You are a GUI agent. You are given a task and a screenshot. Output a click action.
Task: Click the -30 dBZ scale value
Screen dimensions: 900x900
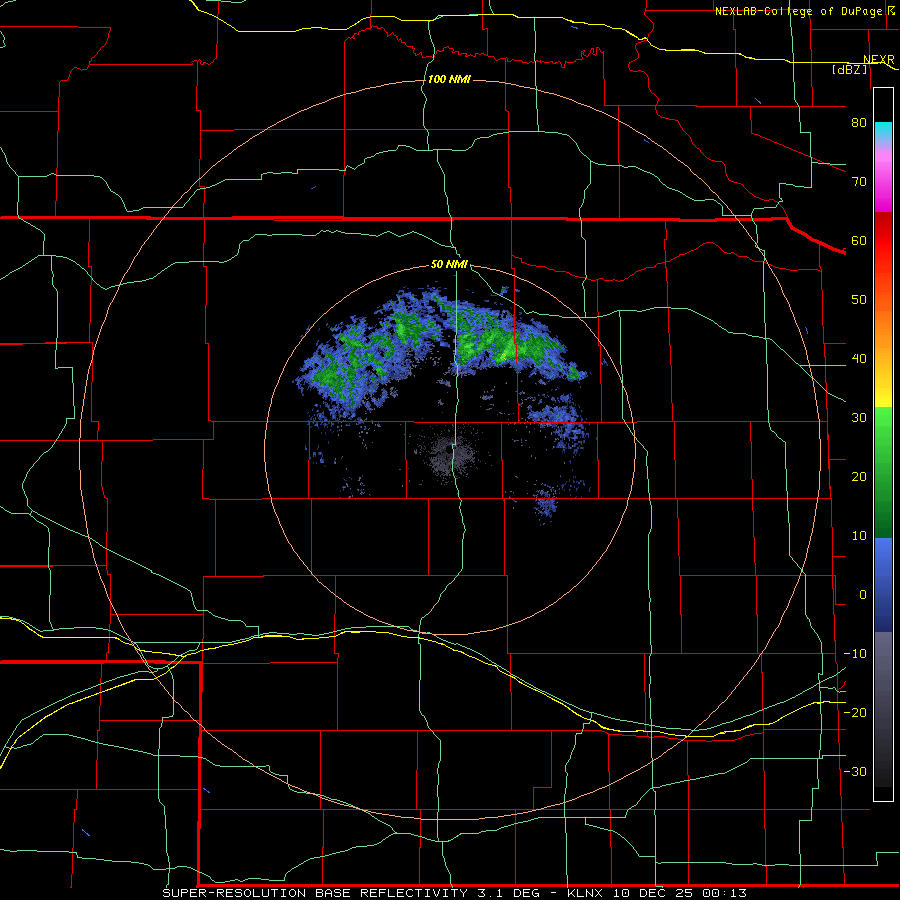(855, 771)
